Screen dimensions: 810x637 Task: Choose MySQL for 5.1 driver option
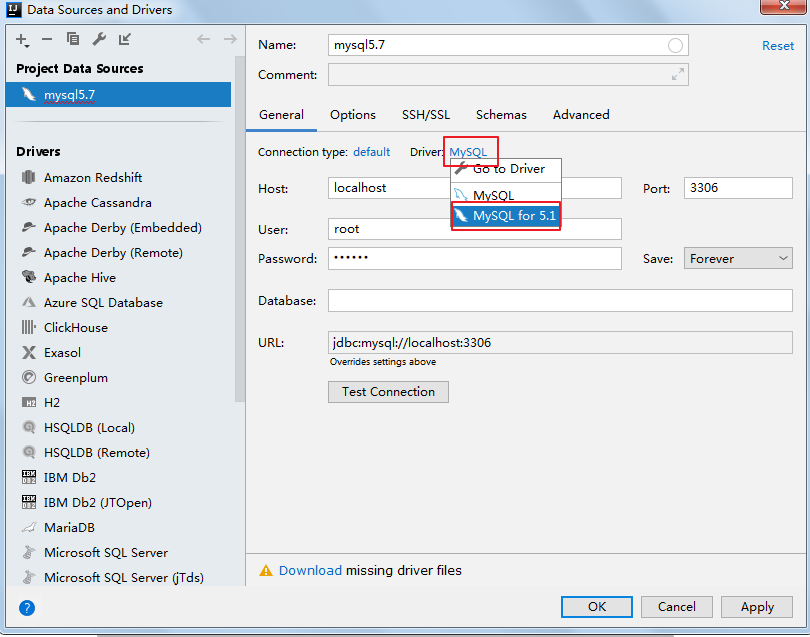point(506,215)
